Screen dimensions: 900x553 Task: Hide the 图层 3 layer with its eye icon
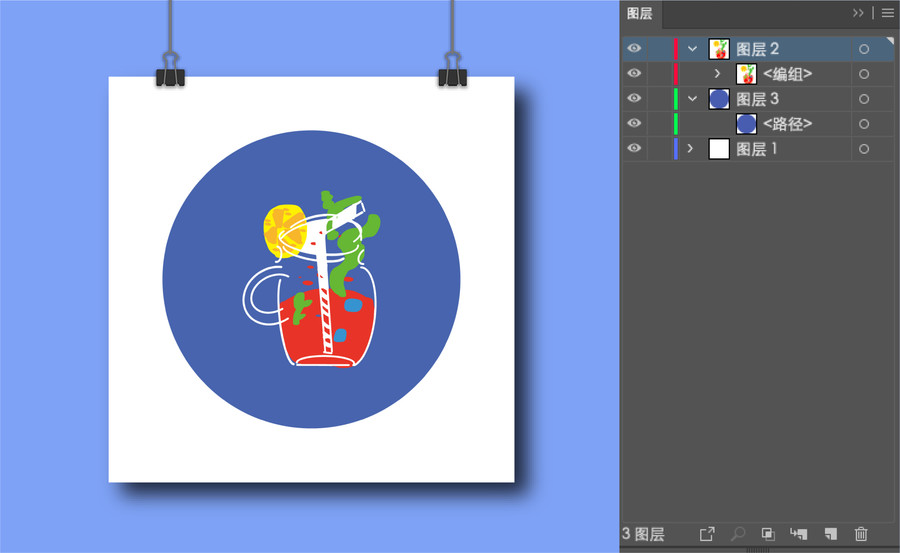pos(634,98)
